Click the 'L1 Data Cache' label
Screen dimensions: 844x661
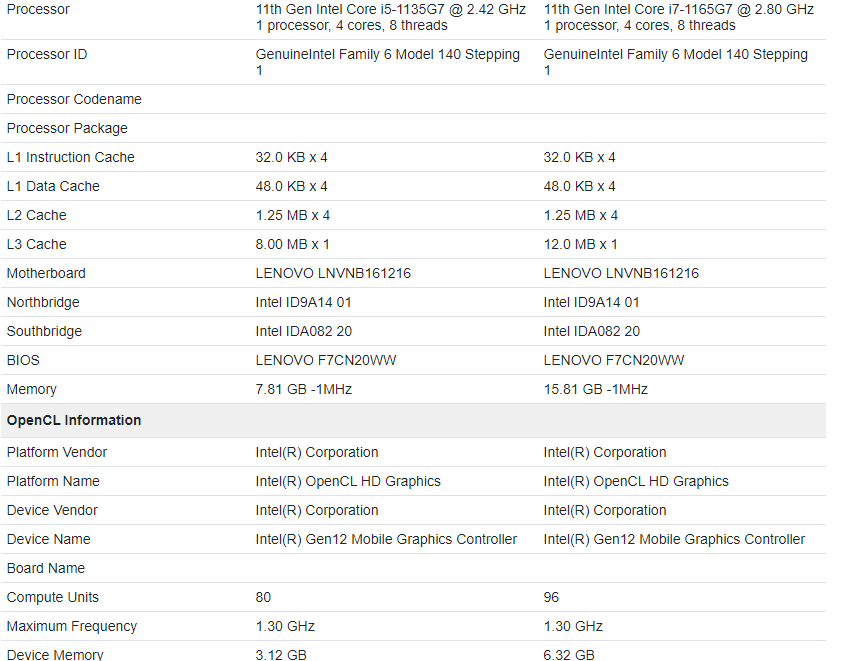(x=53, y=187)
